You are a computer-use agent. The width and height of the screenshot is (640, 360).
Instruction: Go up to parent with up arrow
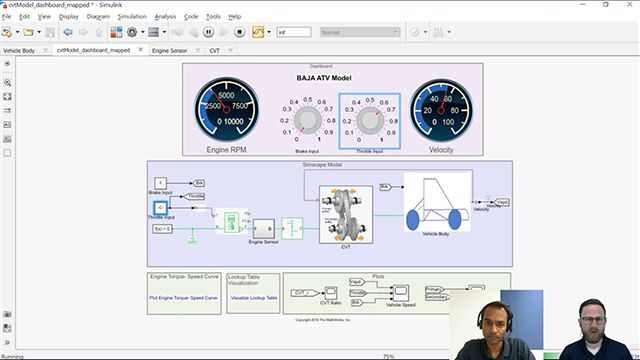(98, 32)
